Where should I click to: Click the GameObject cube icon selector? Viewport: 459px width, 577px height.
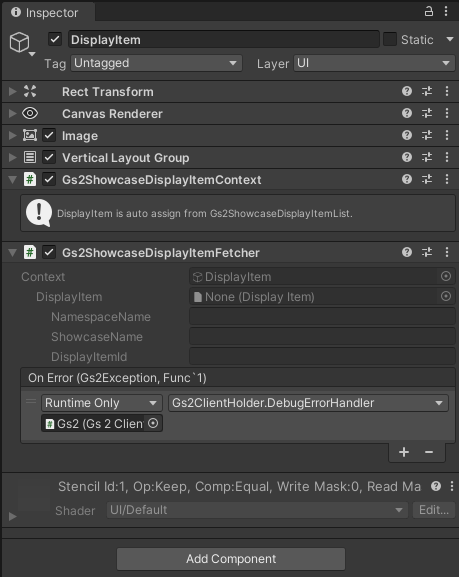tap(20, 42)
